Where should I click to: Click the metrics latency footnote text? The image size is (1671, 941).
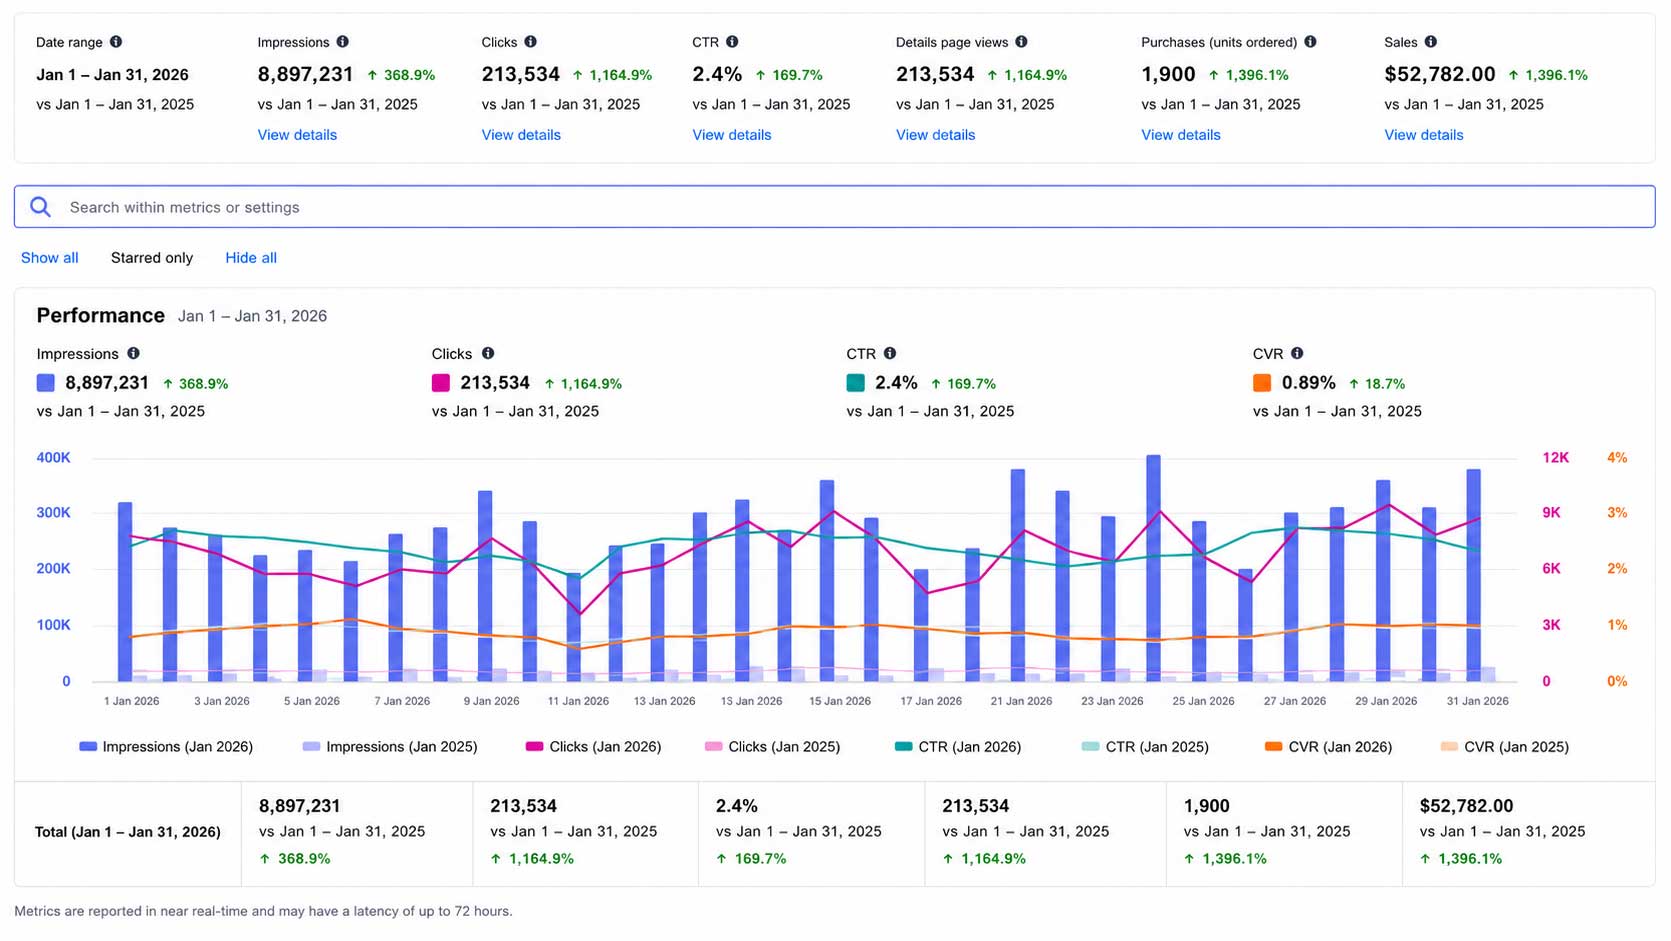pyautogui.click(x=263, y=911)
